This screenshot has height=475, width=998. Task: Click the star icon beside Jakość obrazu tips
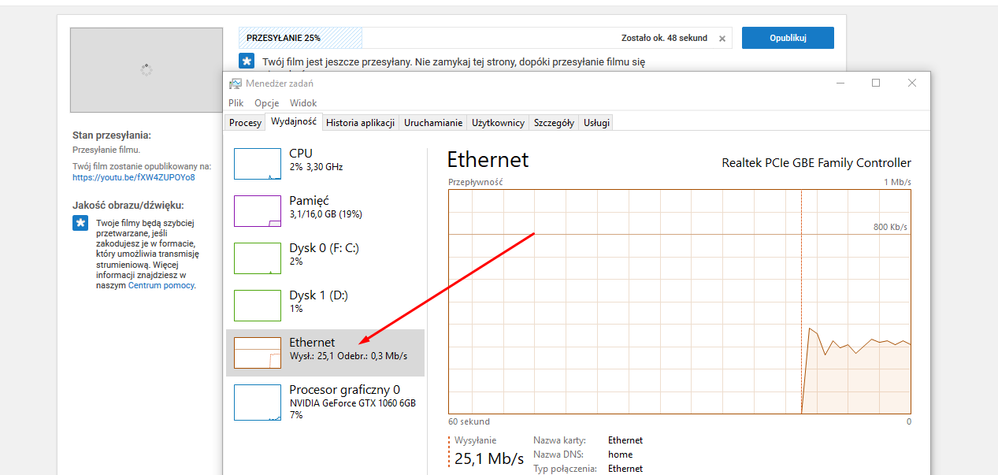80,223
